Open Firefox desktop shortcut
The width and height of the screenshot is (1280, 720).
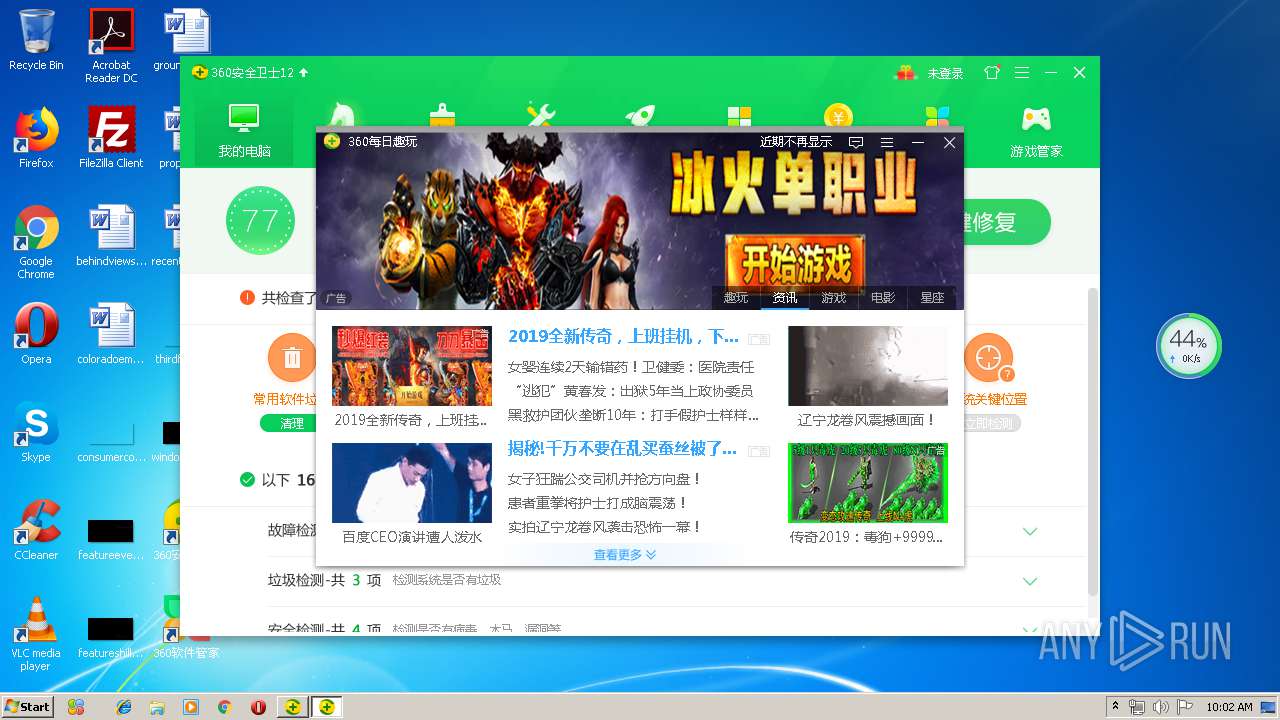(x=36, y=138)
